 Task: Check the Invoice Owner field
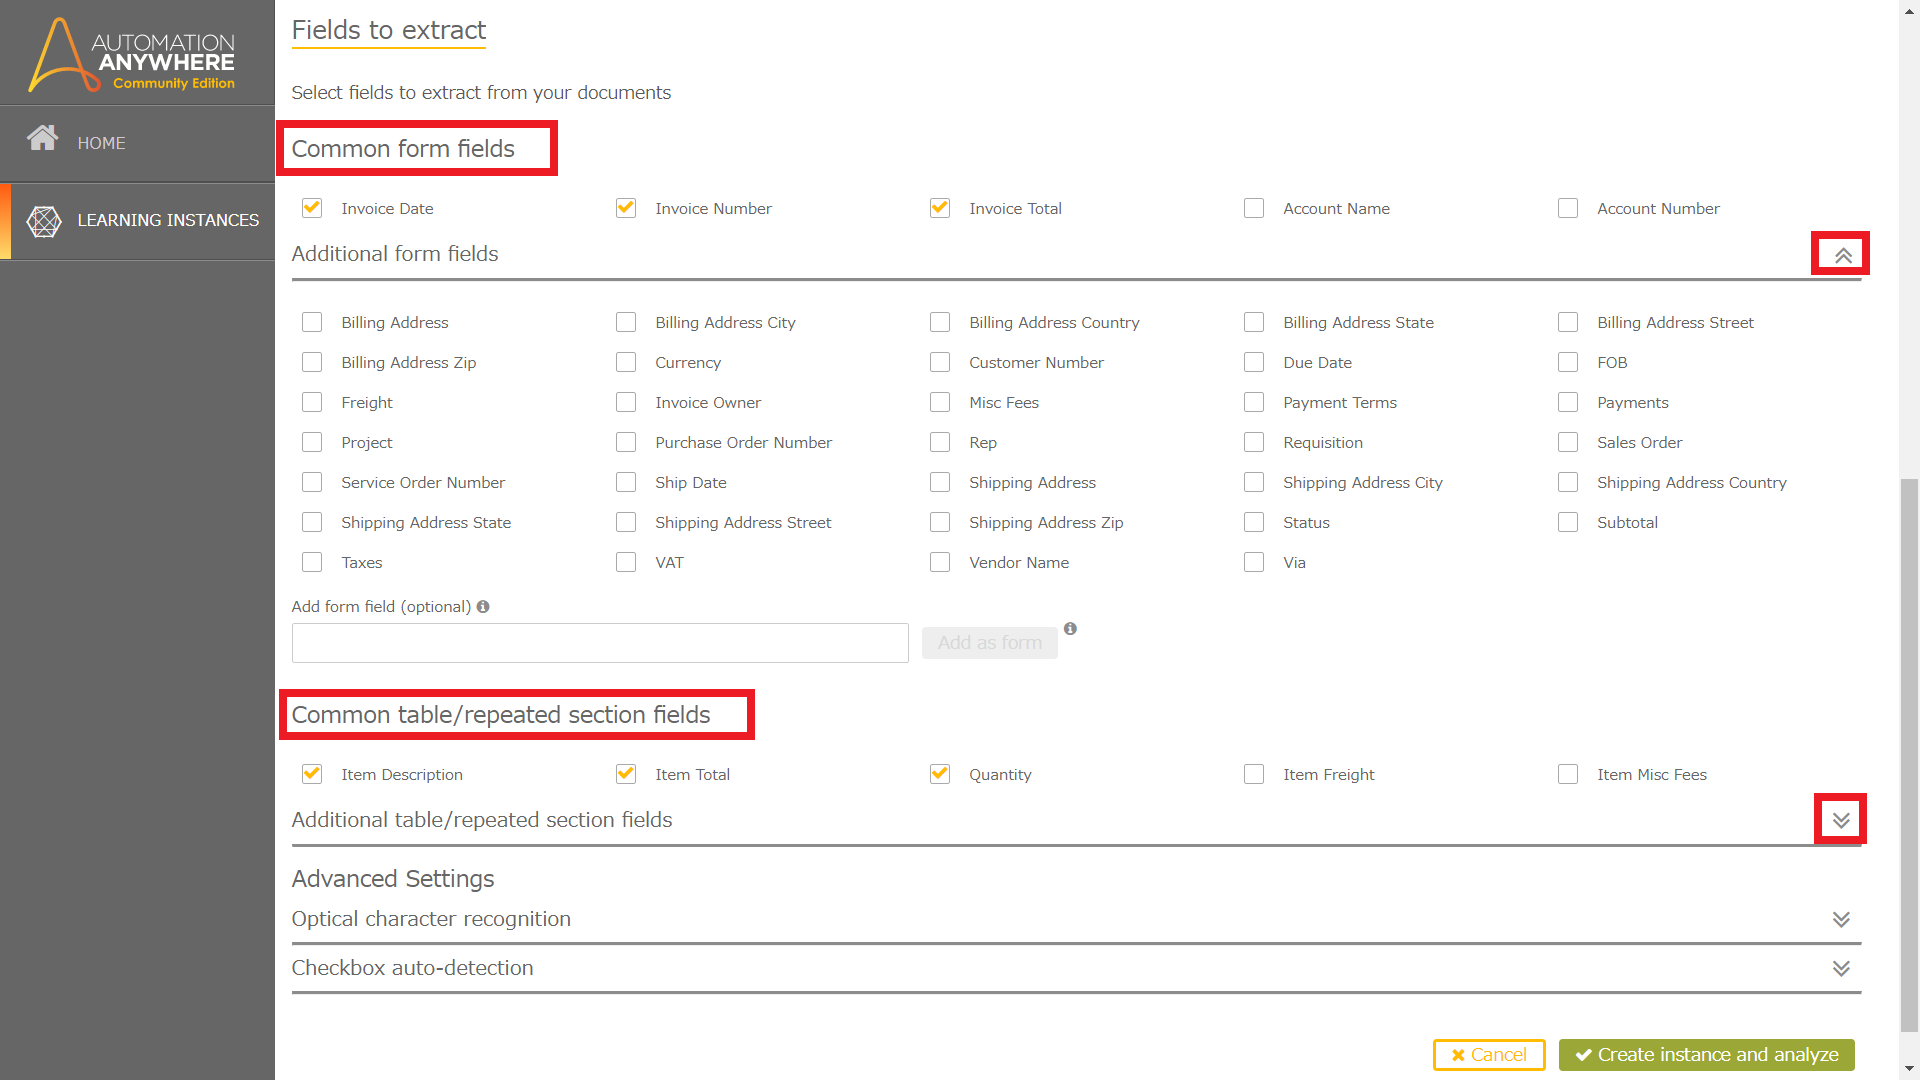[626, 402]
